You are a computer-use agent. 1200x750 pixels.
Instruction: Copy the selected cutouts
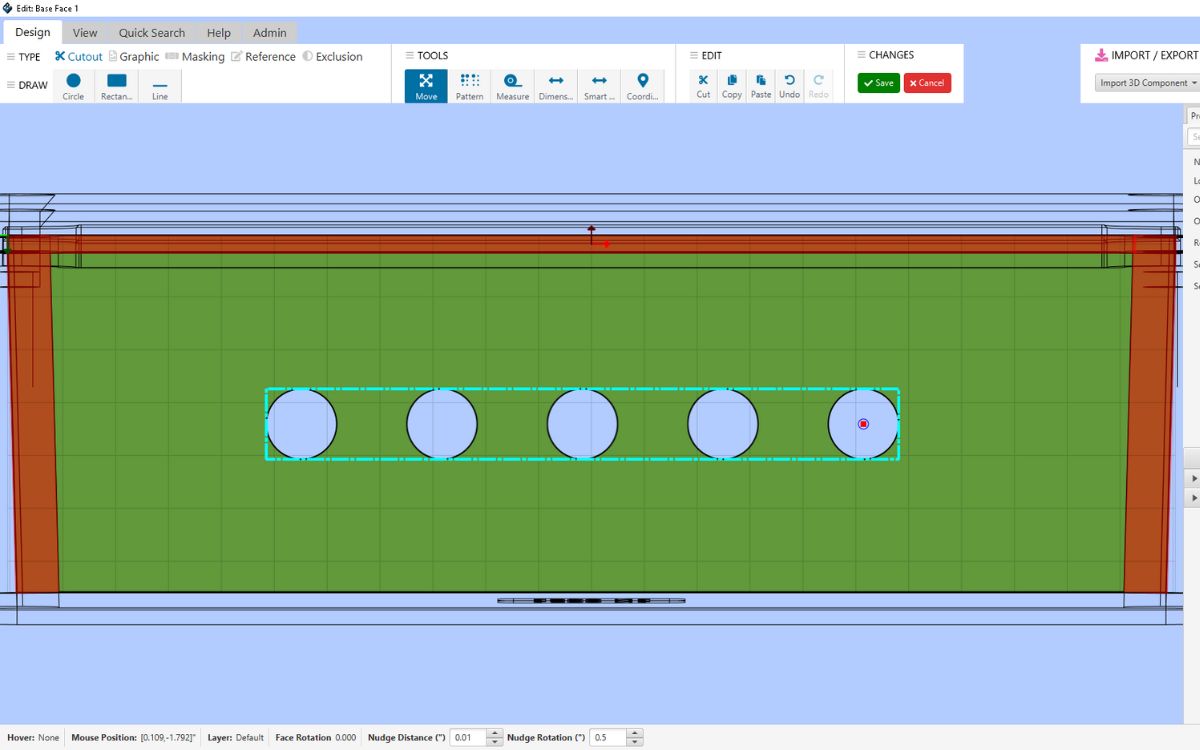(732, 86)
